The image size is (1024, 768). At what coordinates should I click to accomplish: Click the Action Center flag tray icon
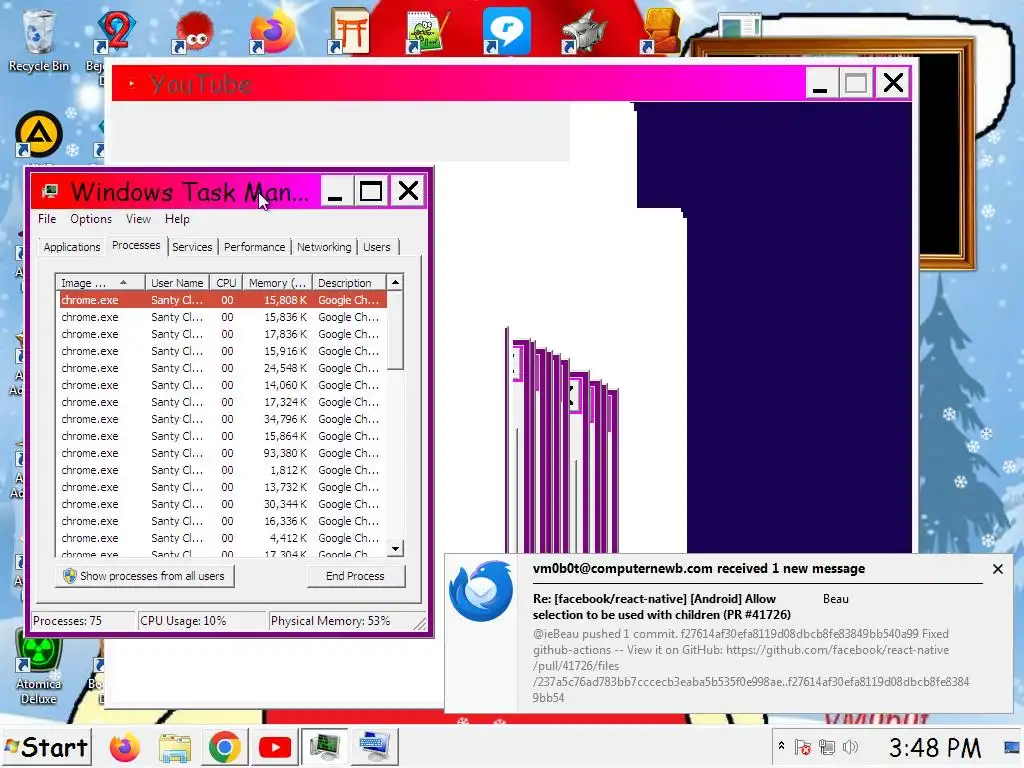click(803, 747)
